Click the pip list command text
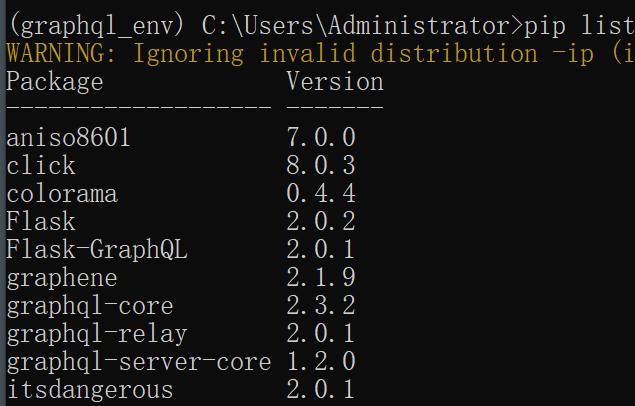The height and width of the screenshot is (406, 635). click(580, 26)
